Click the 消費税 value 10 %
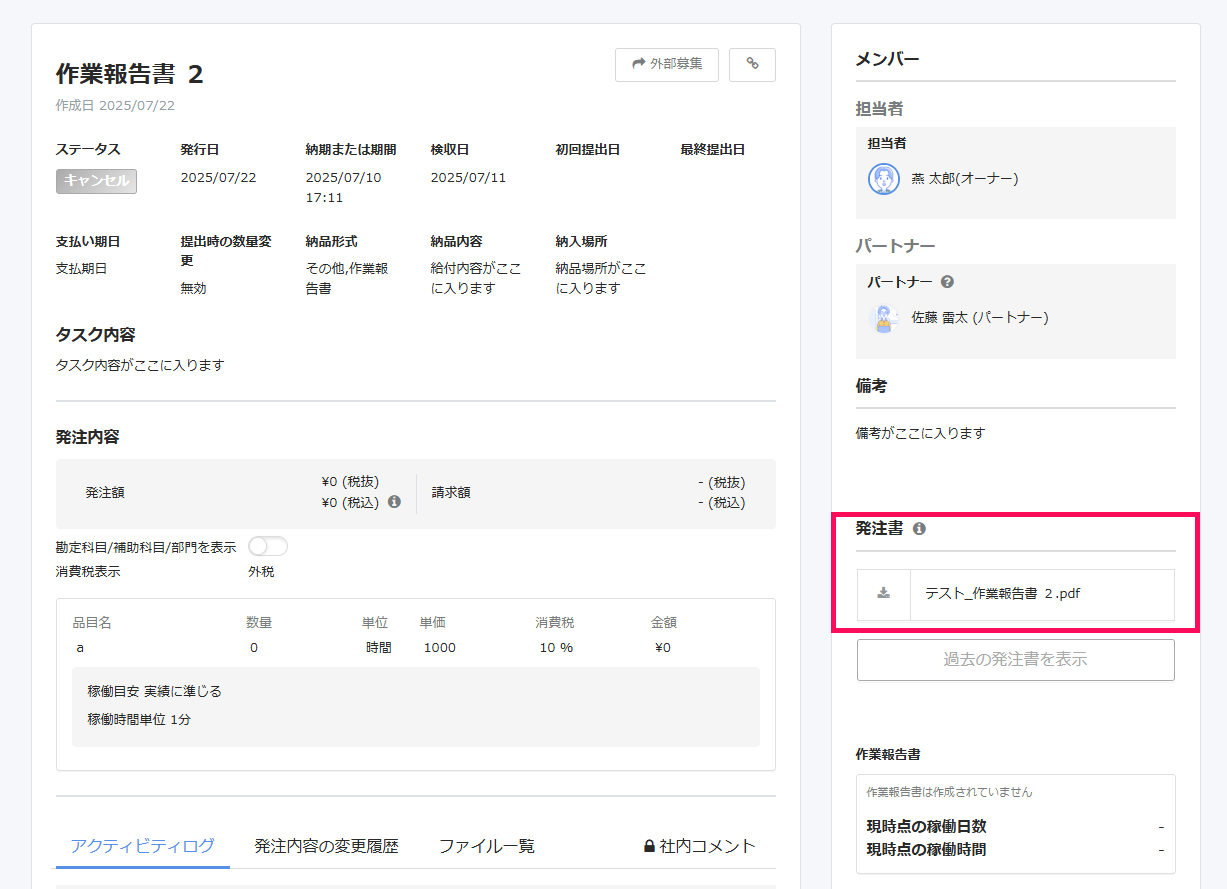1227x889 pixels. point(556,648)
